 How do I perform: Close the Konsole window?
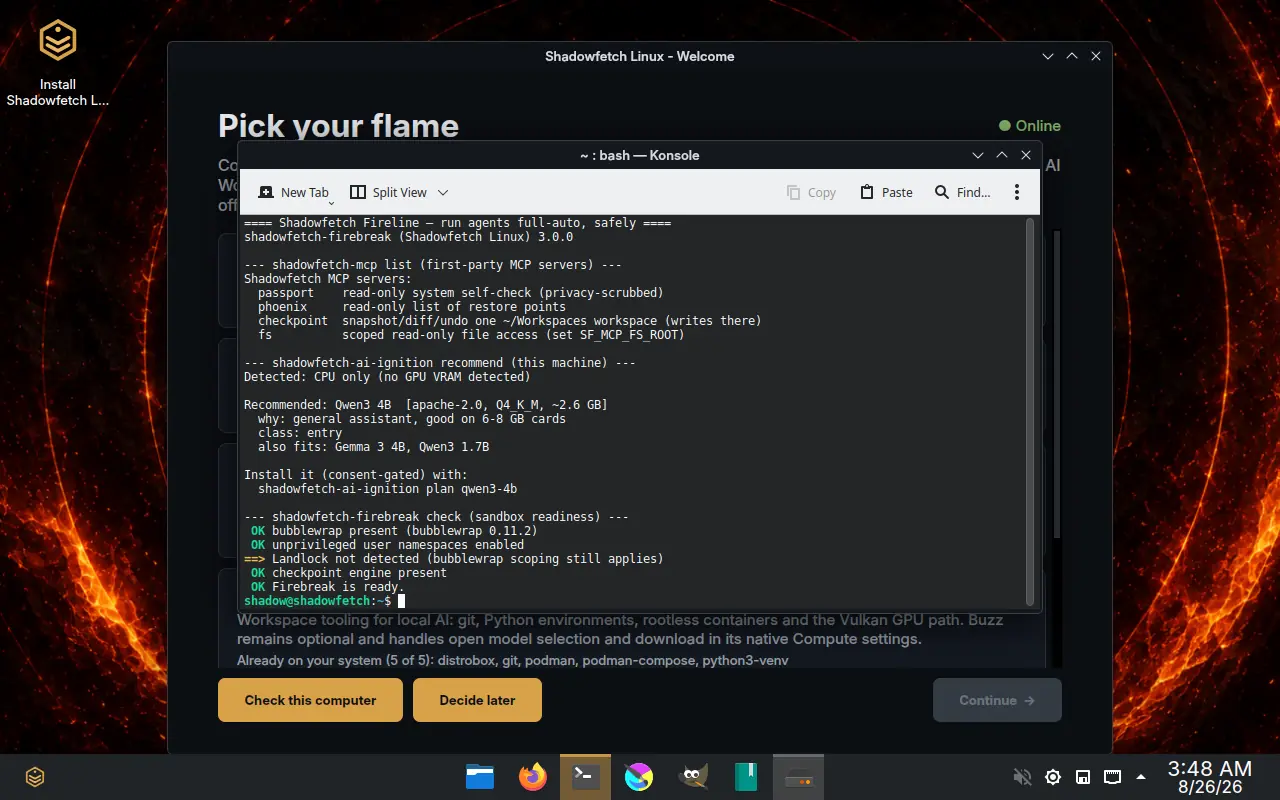[1026, 155]
